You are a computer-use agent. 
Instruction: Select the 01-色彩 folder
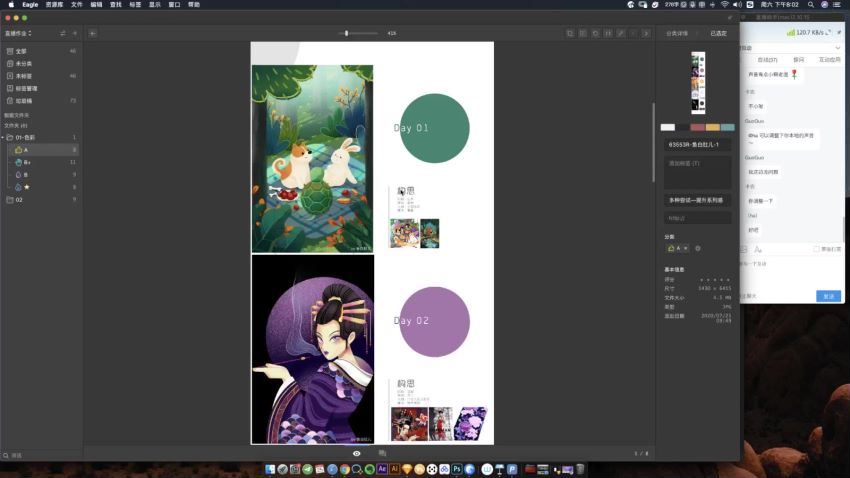point(41,138)
